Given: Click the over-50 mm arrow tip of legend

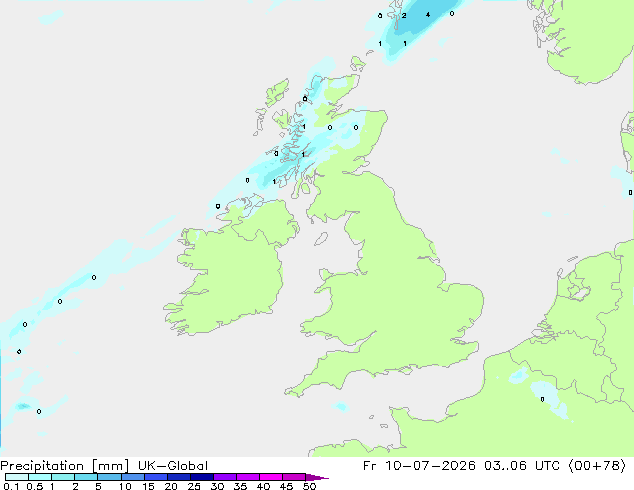Looking at the screenshot, I should (317, 477).
